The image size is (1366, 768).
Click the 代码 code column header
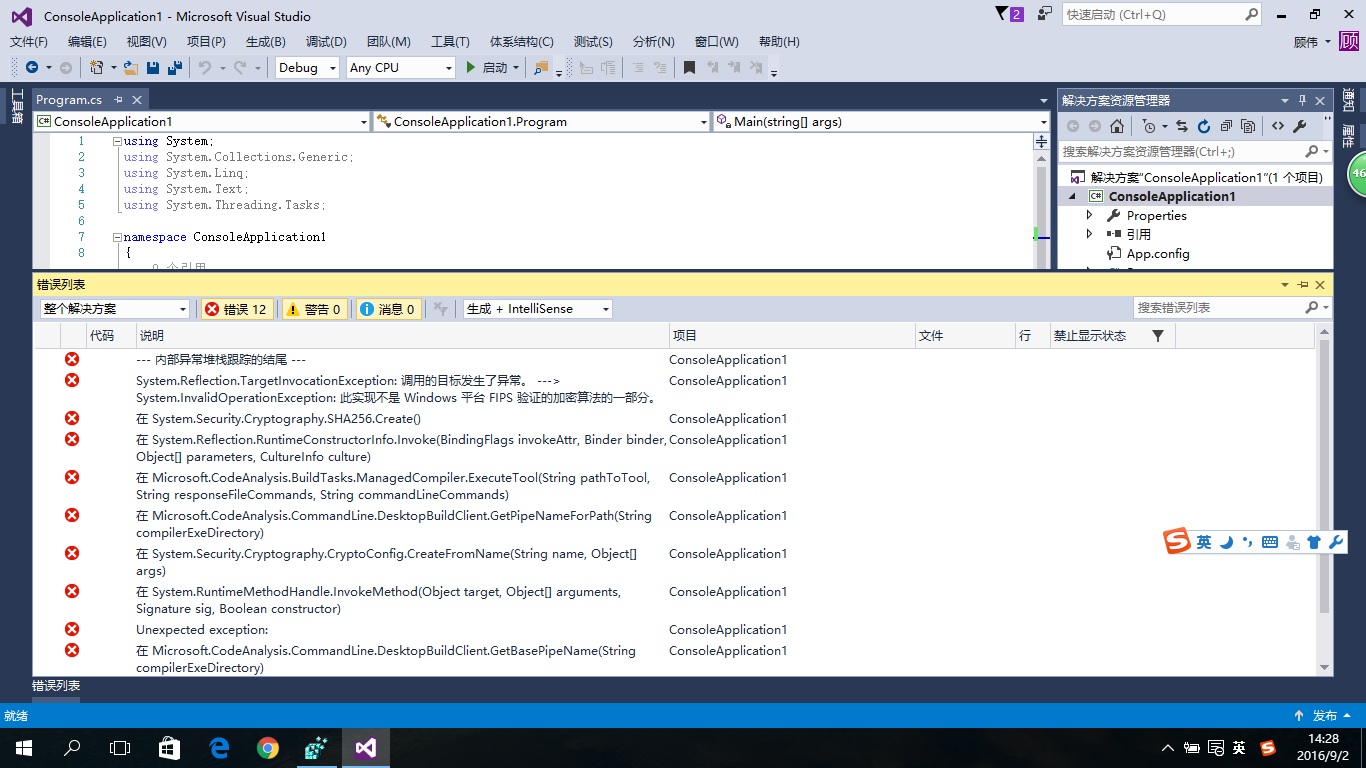tap(110, 336)
